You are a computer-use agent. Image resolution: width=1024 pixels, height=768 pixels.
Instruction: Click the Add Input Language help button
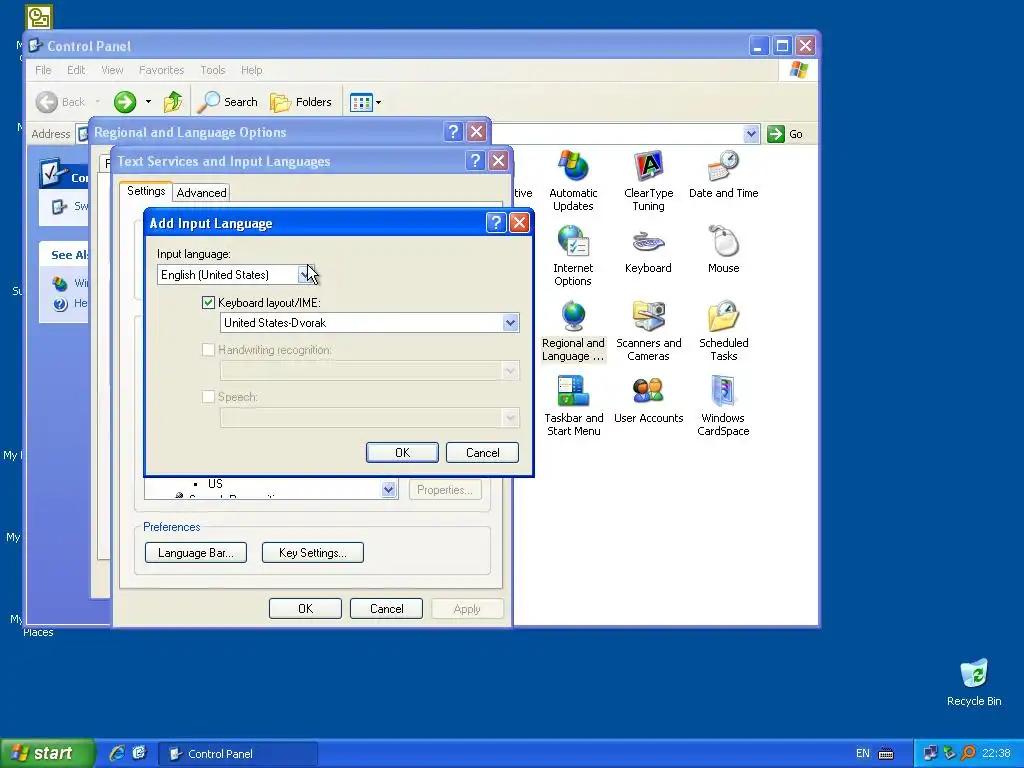tap(496, 223)
